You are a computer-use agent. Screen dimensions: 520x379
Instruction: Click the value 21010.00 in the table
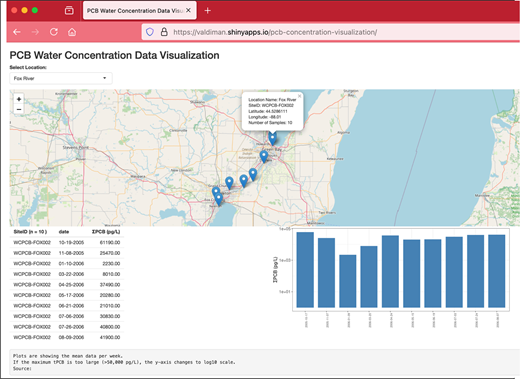point(110,306)
